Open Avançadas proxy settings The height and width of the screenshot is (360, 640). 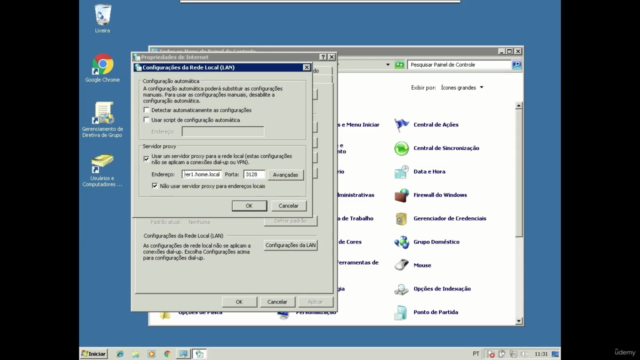click(x=285, y=175)
